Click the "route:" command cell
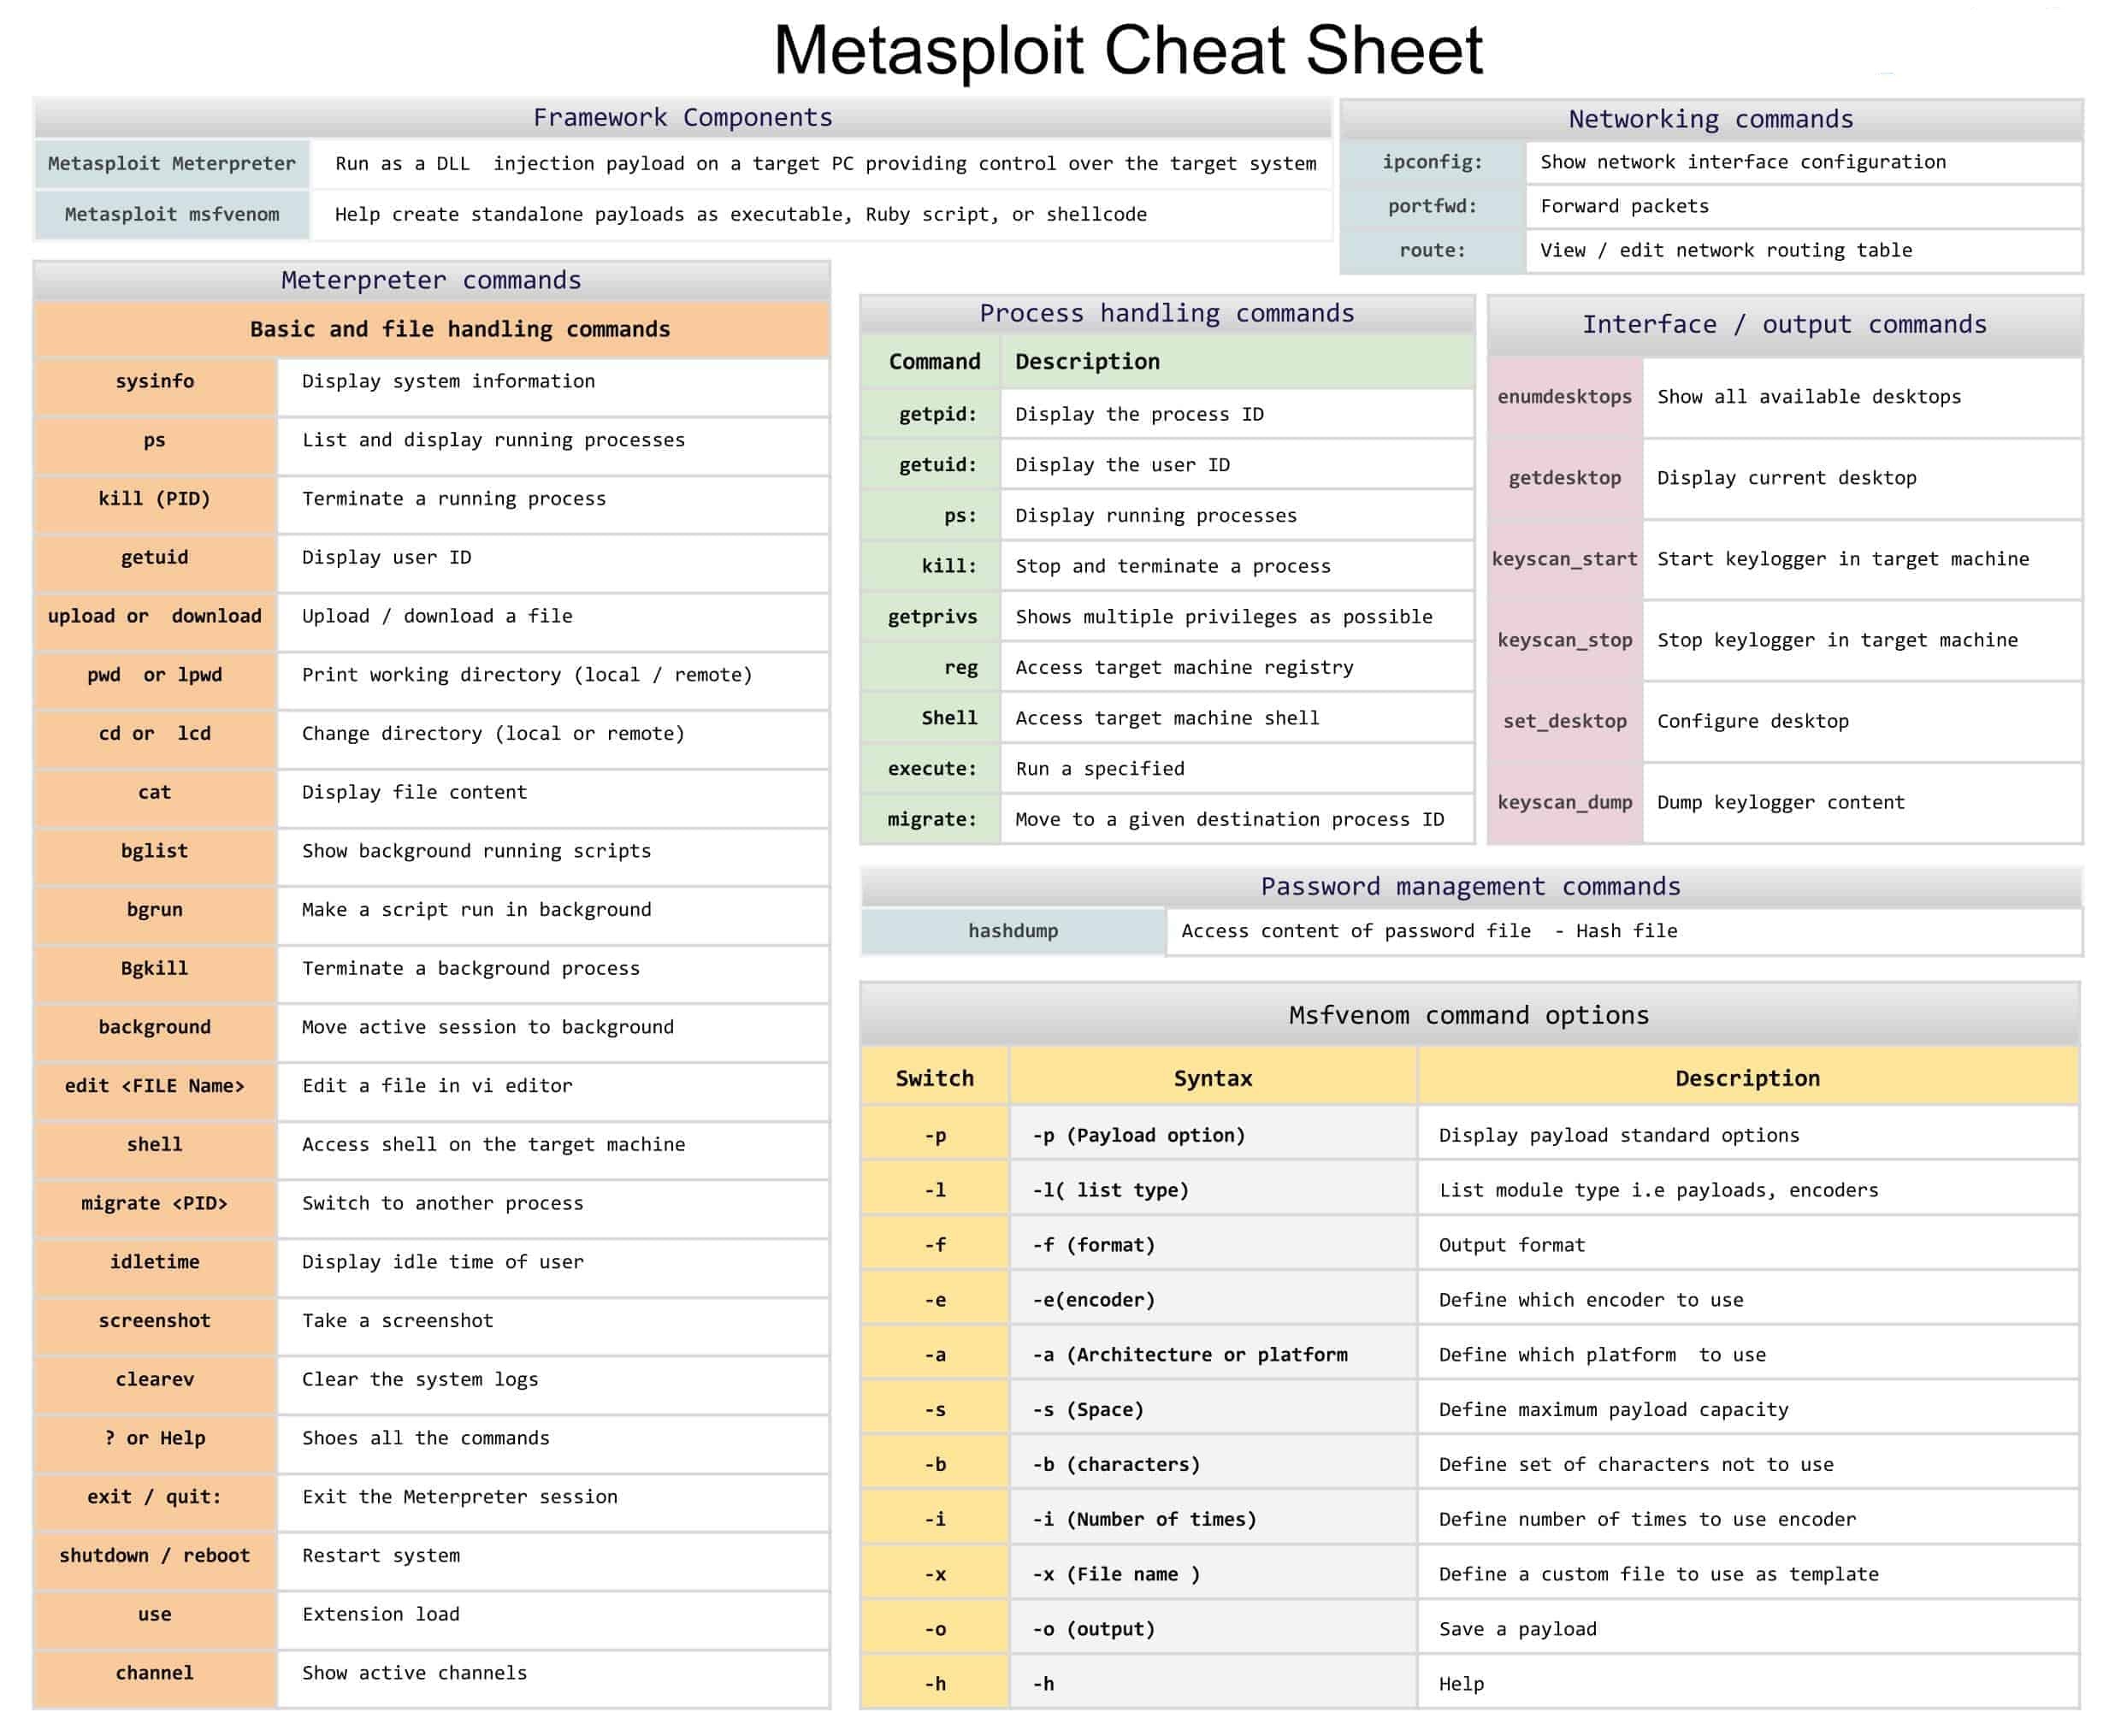Viewport: 2121px width, 1736px height. tap(1432, 250)
